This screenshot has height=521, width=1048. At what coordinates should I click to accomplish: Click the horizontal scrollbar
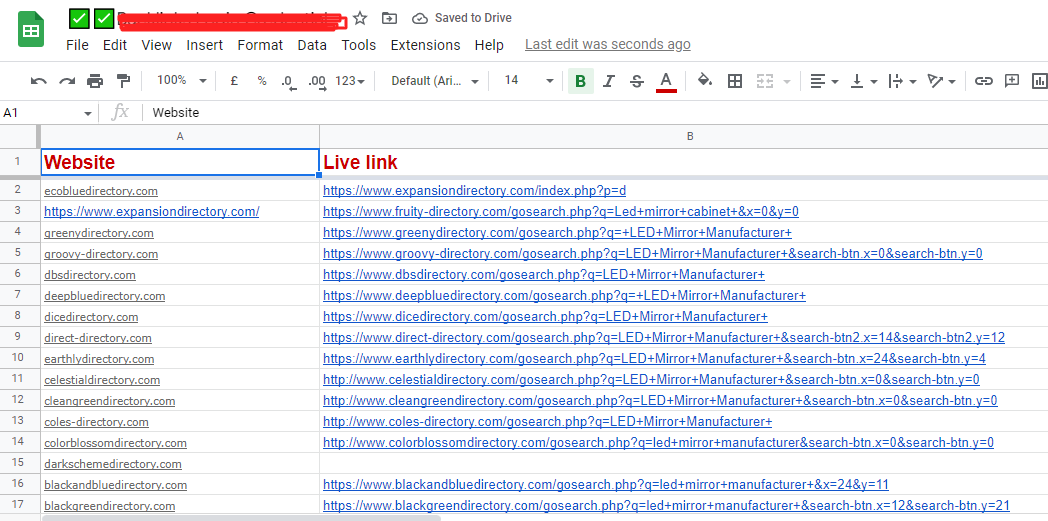tap(241, 518)
